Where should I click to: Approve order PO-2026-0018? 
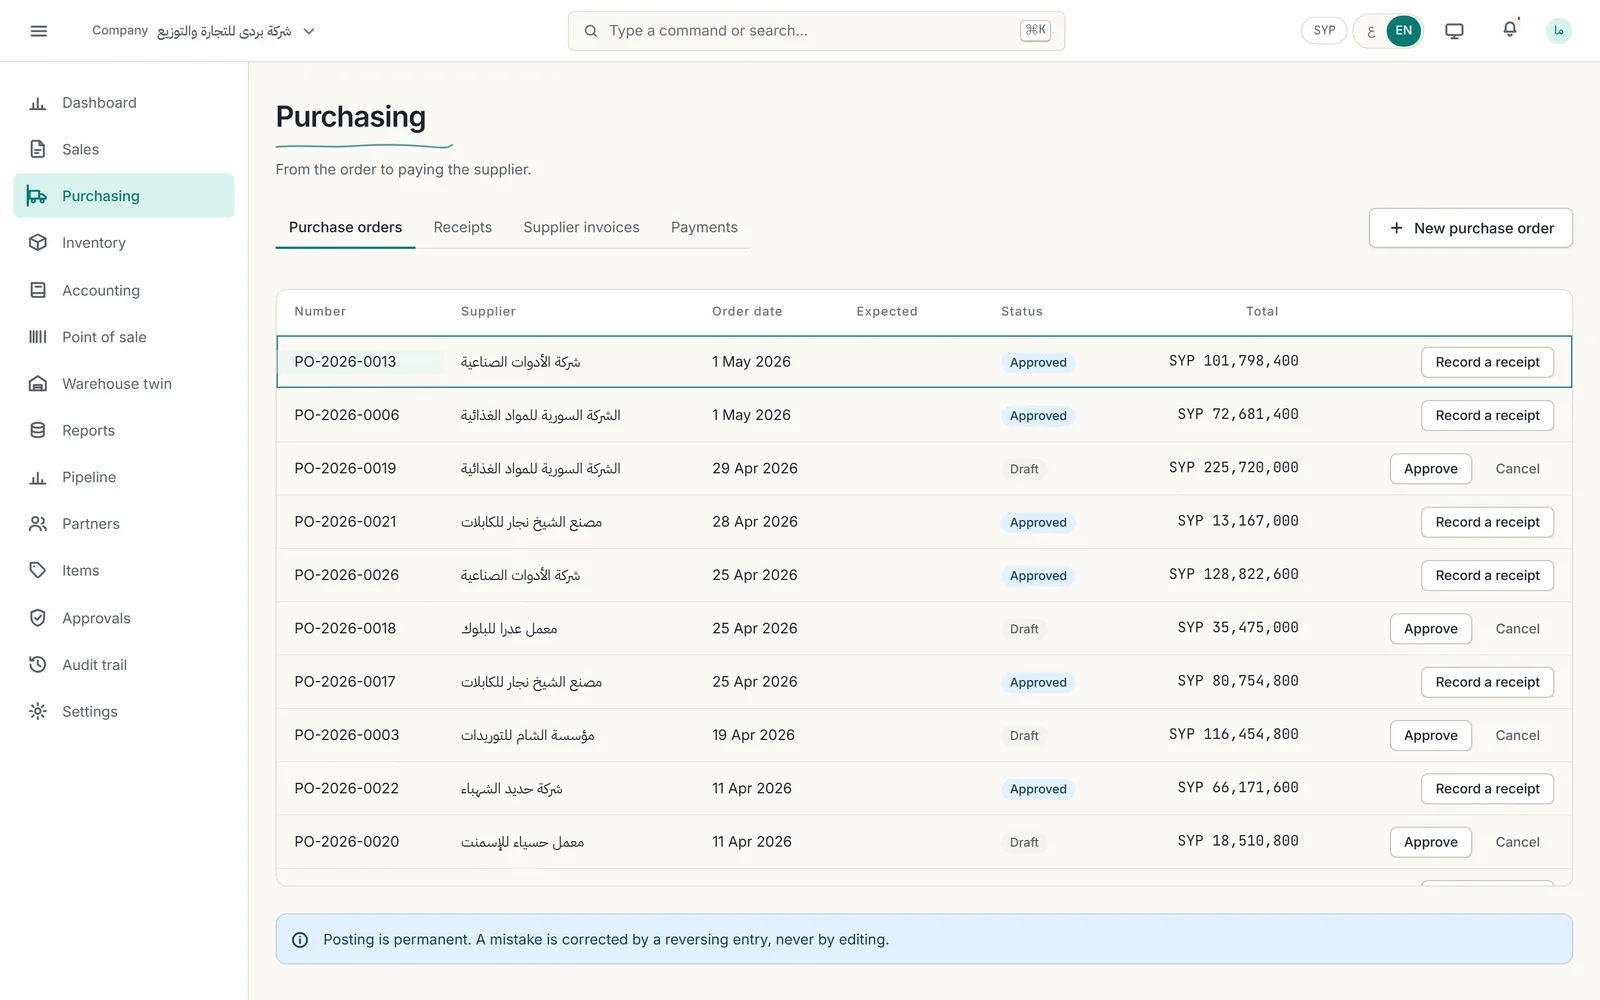(1430, 629)
